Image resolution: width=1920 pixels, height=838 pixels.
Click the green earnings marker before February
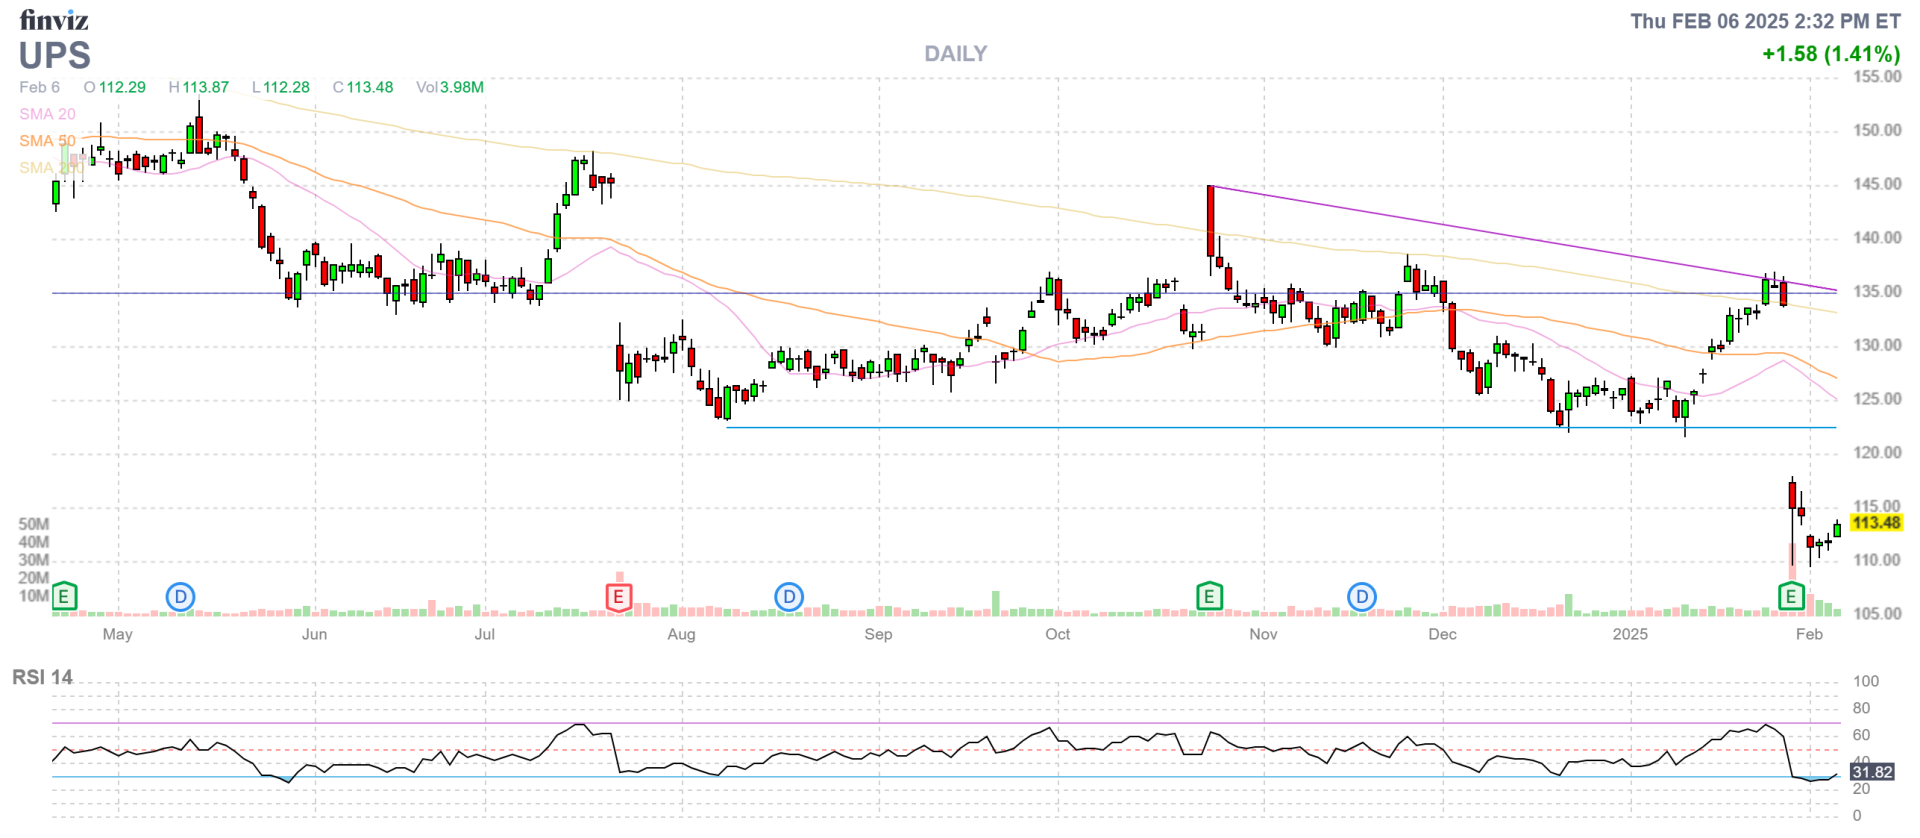[1791, 597]
